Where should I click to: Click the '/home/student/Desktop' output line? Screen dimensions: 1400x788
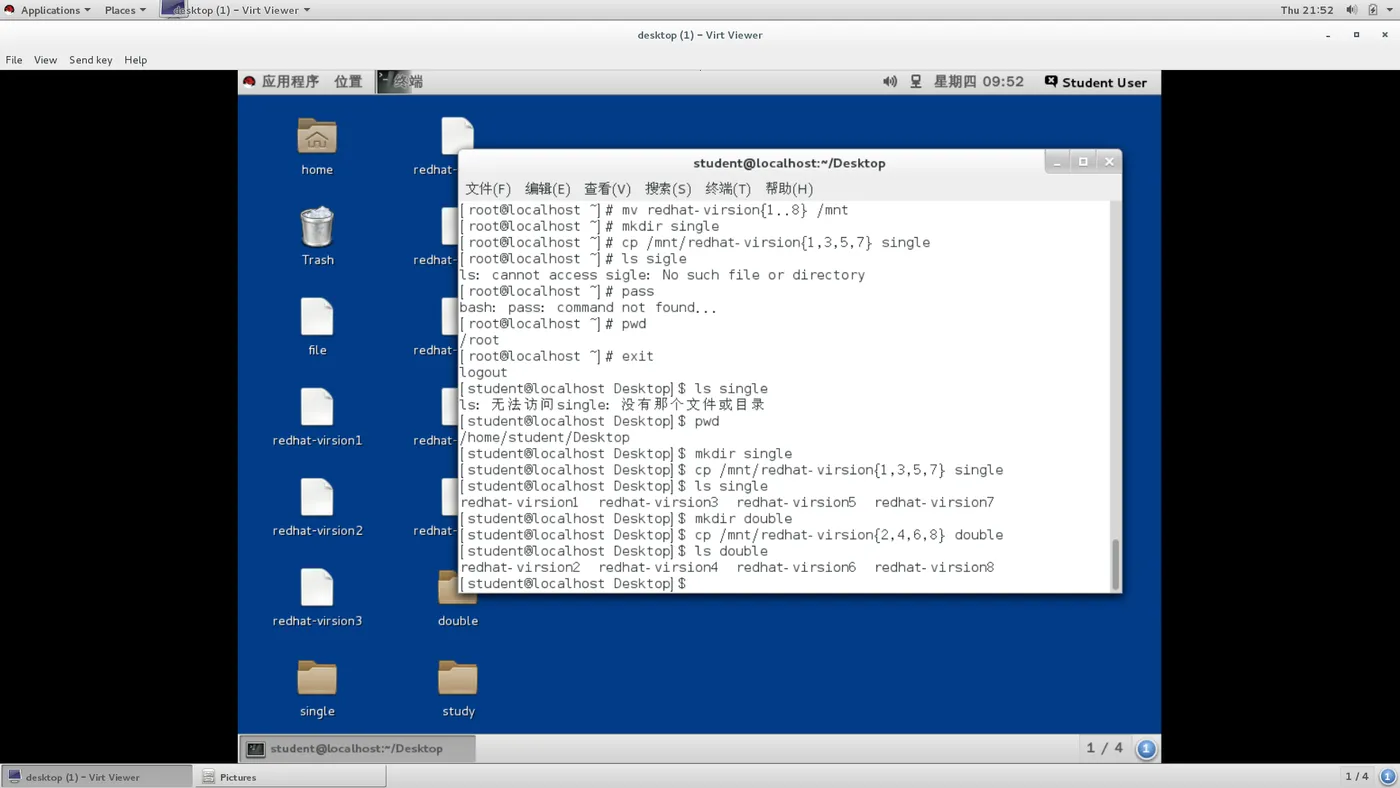pos(545,438)
